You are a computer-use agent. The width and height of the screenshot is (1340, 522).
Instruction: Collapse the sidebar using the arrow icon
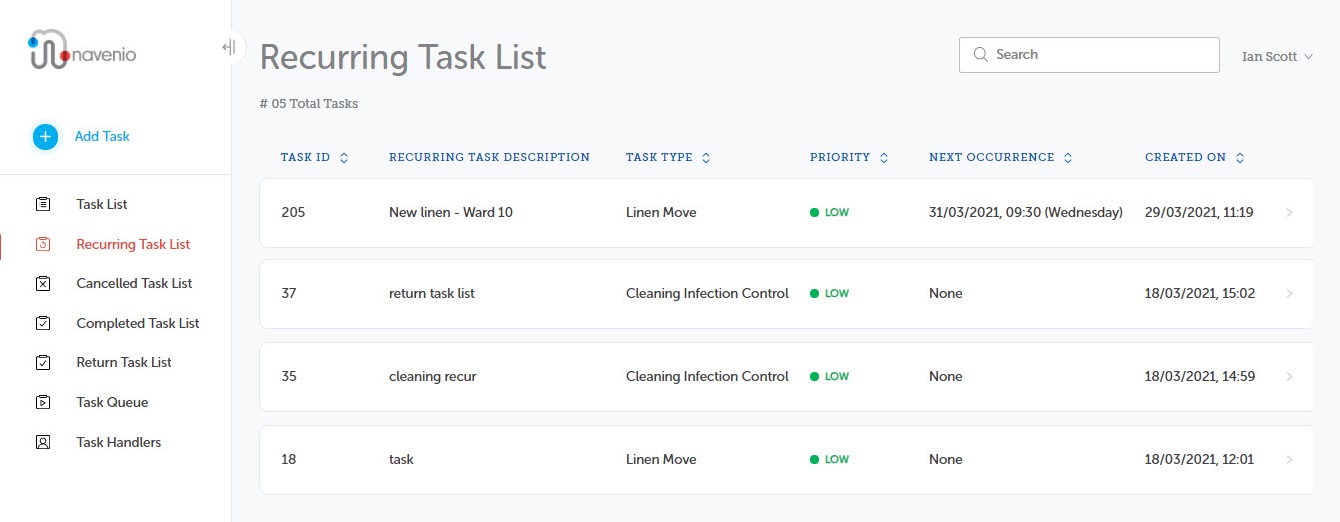click(229, 47)
